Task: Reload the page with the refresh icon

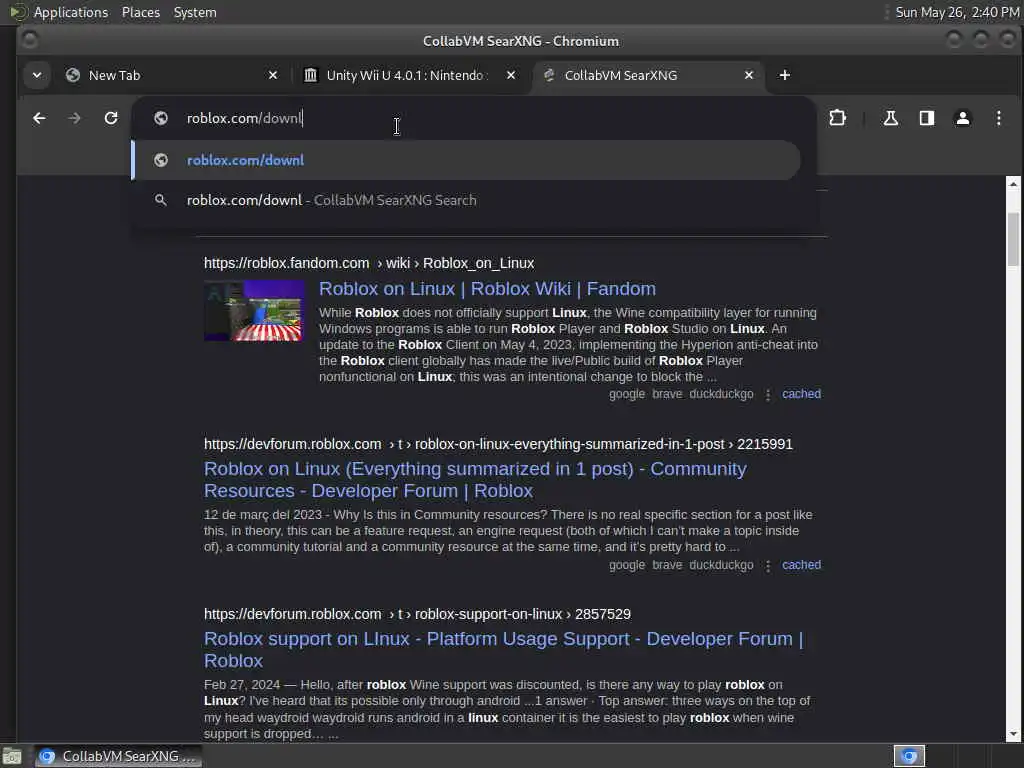Action: (111, 118)
